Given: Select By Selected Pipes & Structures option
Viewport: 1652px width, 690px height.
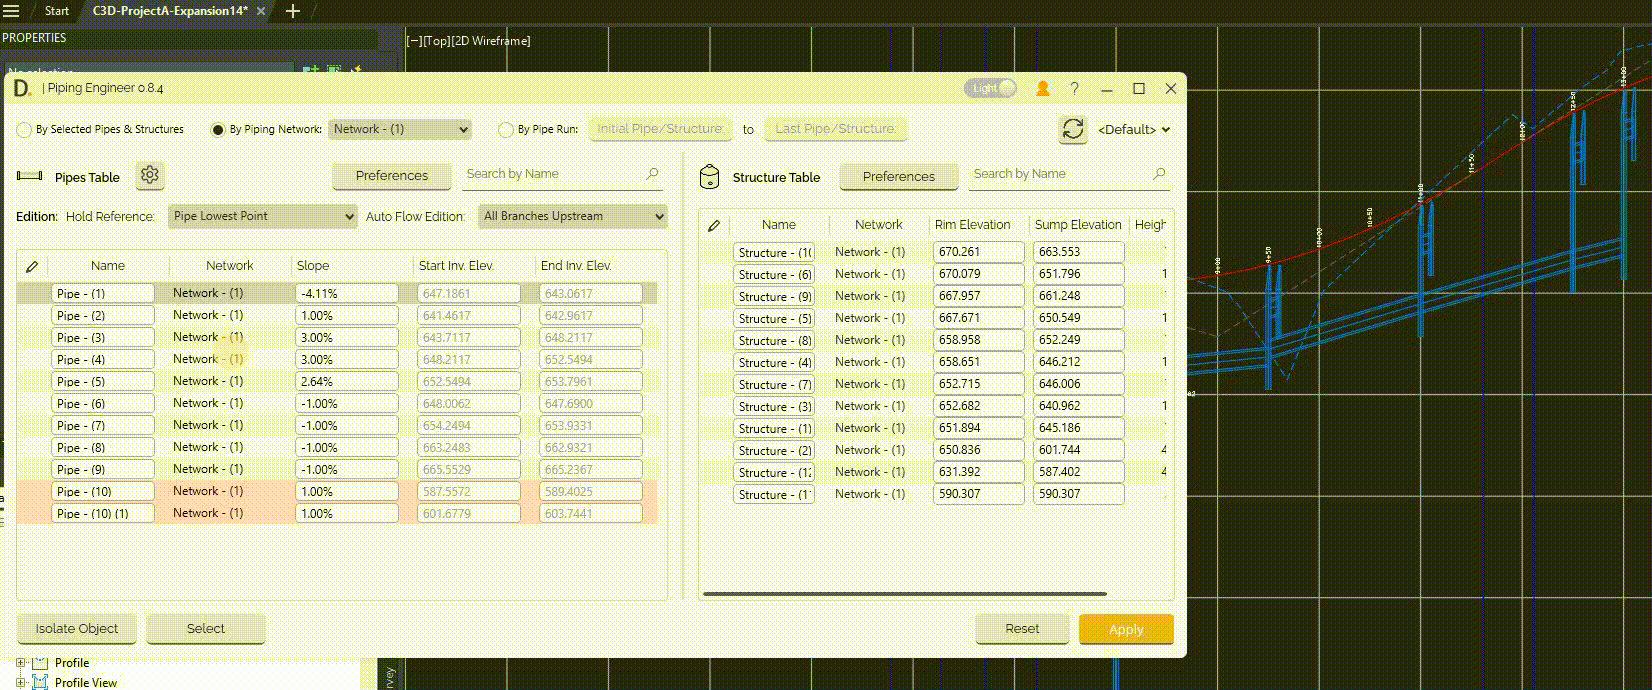Looking at the screenshot, I should (x=25, y=130).
